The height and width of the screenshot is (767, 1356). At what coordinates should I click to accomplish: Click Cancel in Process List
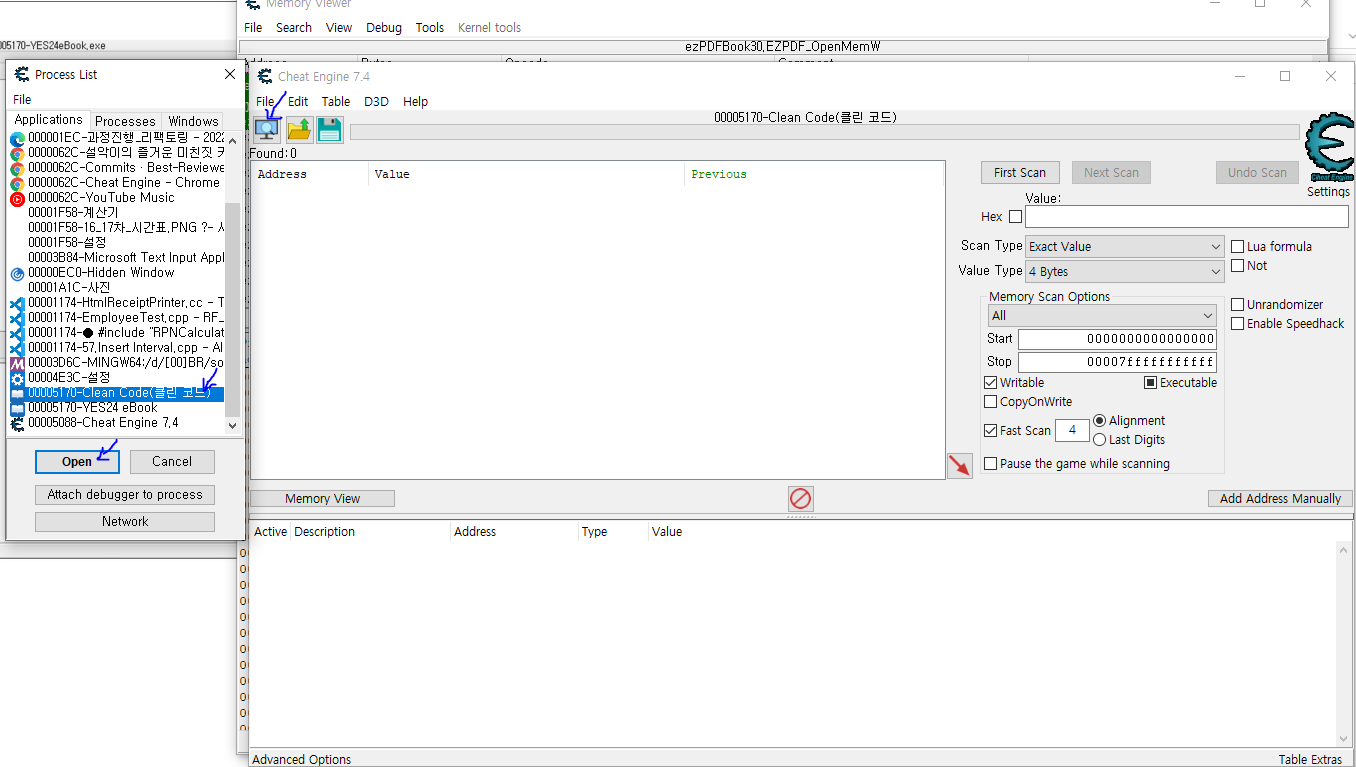tap(172, 462)
